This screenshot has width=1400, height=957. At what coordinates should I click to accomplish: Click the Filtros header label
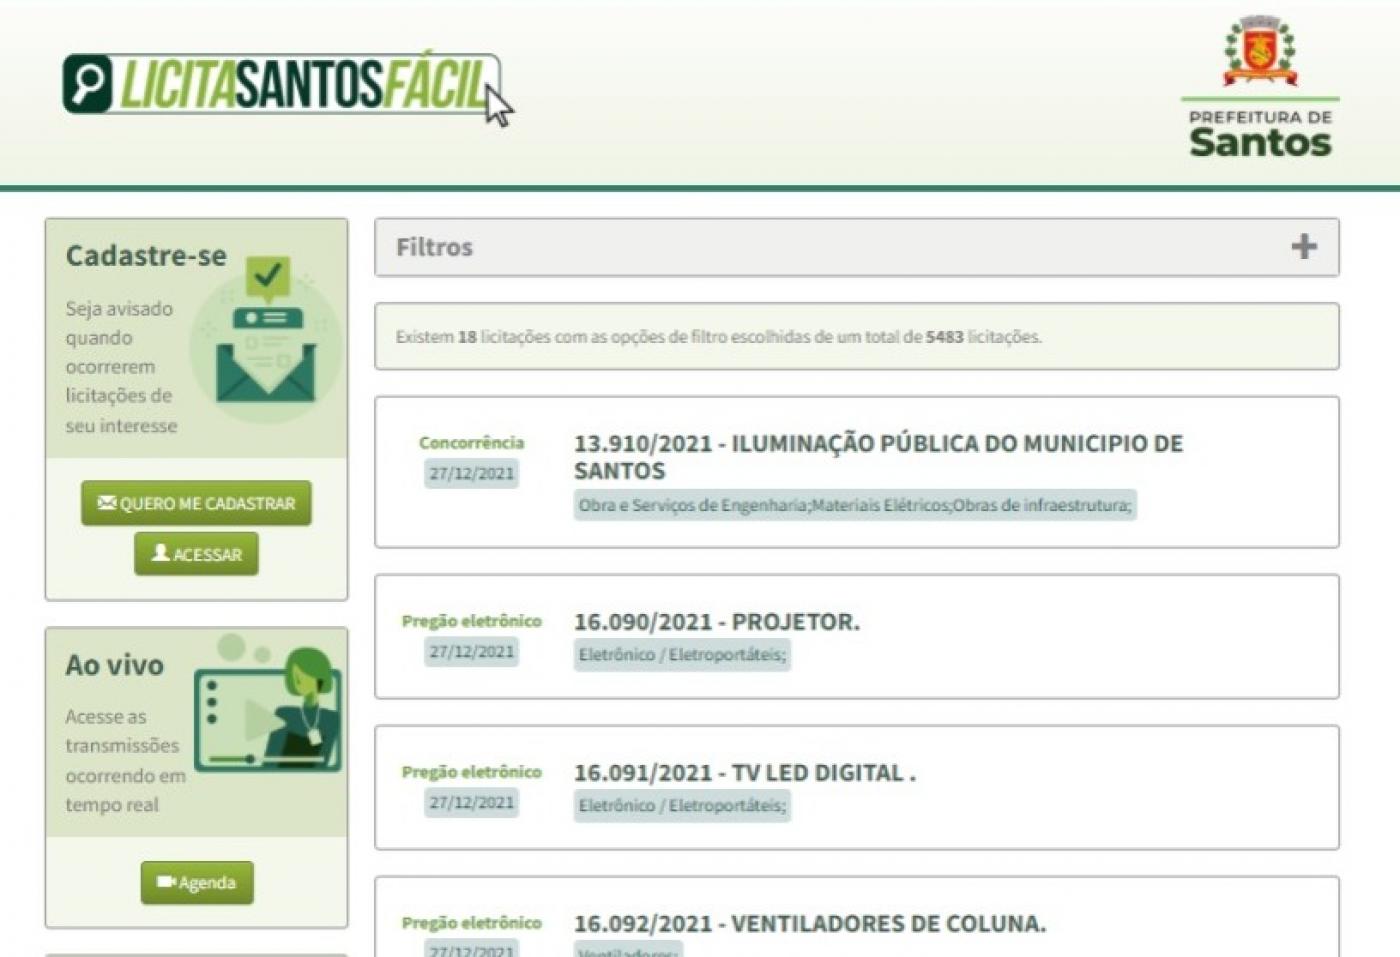pos(434,247)
